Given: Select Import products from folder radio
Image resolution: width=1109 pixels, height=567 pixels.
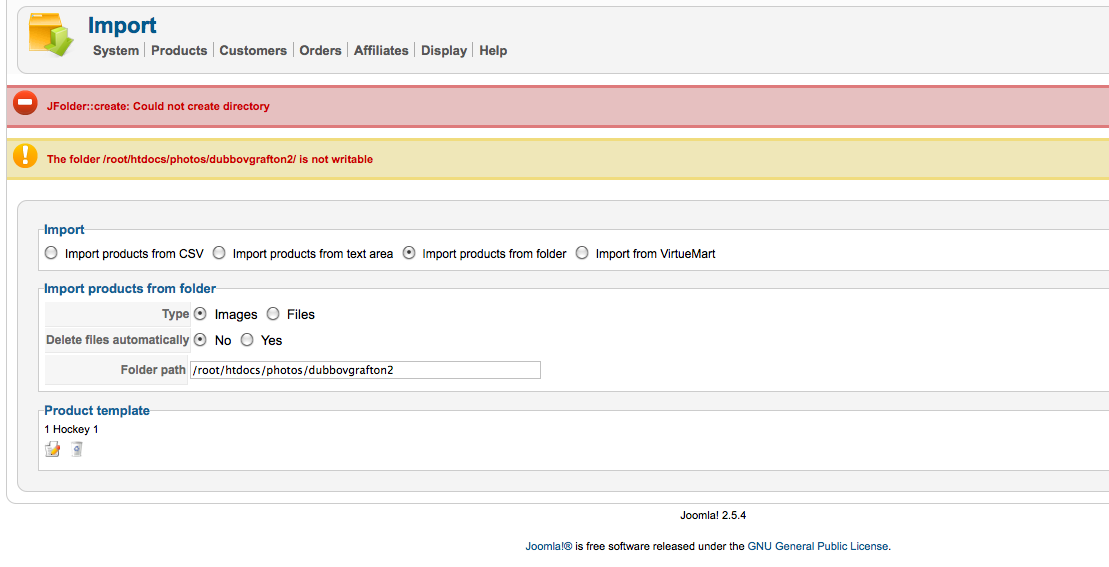Looking at the screenshot, I should [x=409, y=254].
